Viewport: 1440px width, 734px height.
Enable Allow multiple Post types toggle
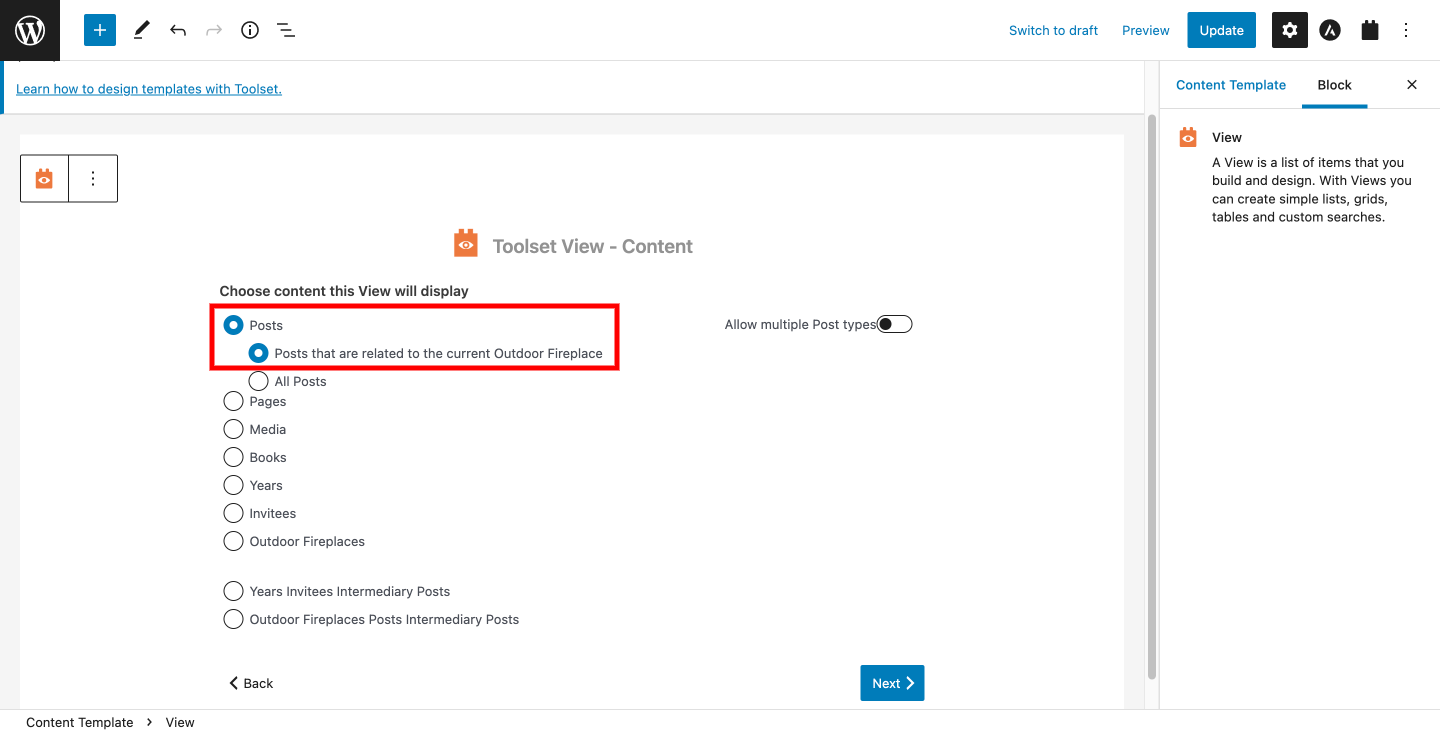point(895,324)
